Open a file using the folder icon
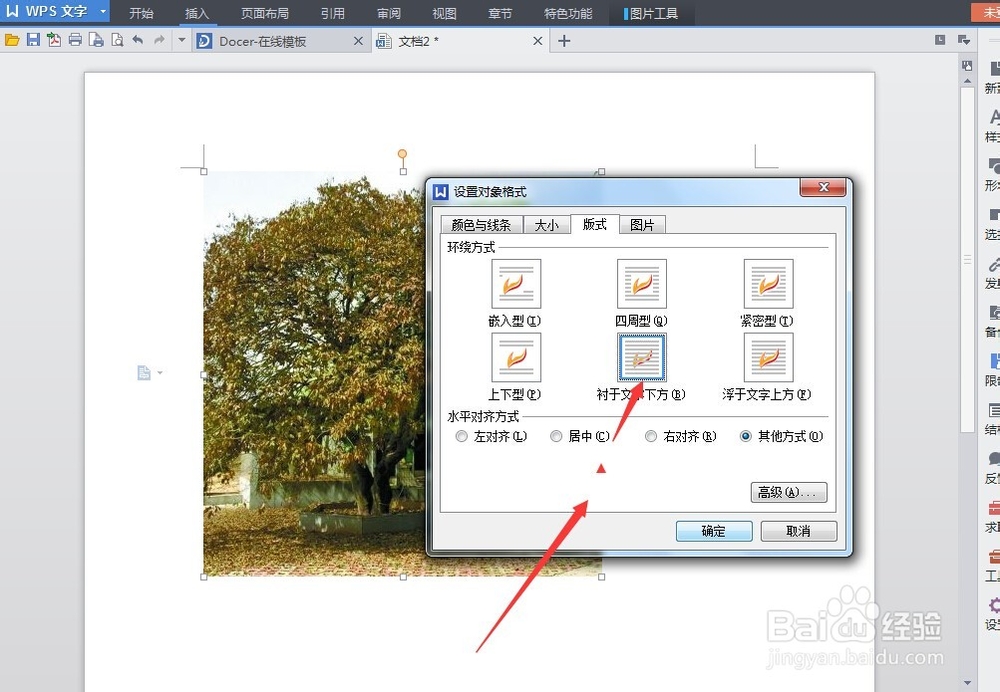The width and height of the screenshot is (1000, 692). [13, 40]
